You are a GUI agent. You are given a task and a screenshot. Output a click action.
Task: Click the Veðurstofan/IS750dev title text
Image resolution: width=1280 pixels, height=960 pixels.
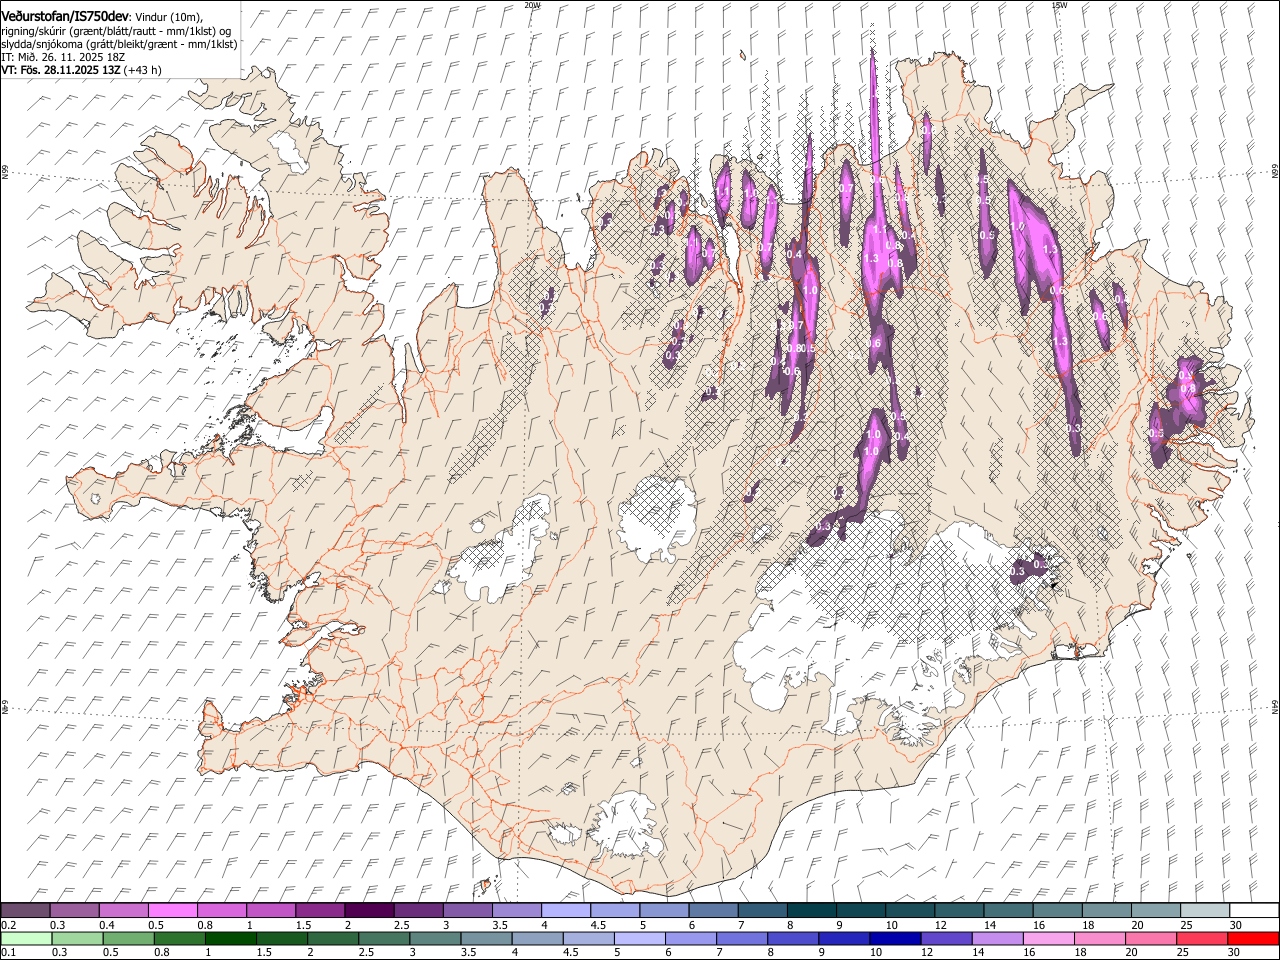coord(65,17)
